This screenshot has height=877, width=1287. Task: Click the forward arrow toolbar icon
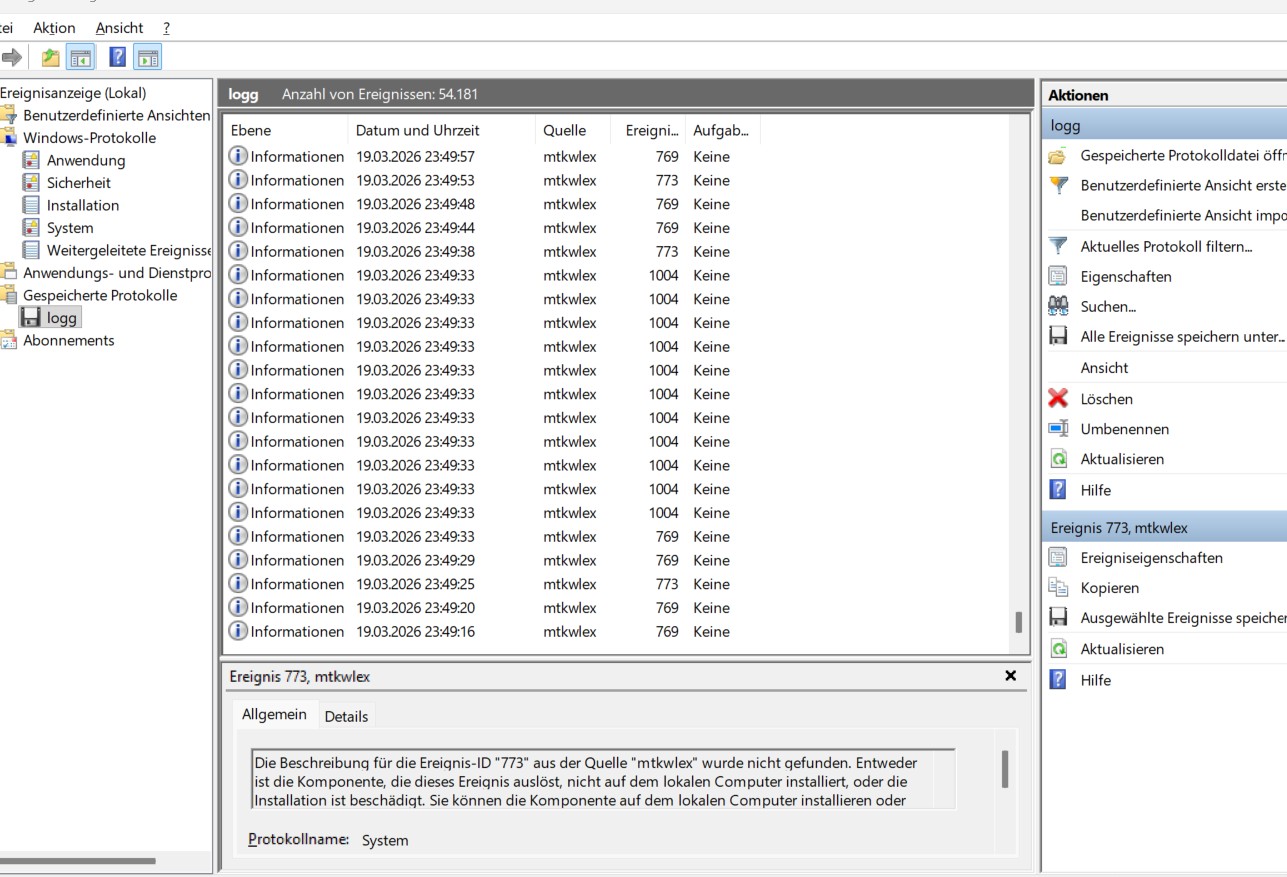point(11,58)
